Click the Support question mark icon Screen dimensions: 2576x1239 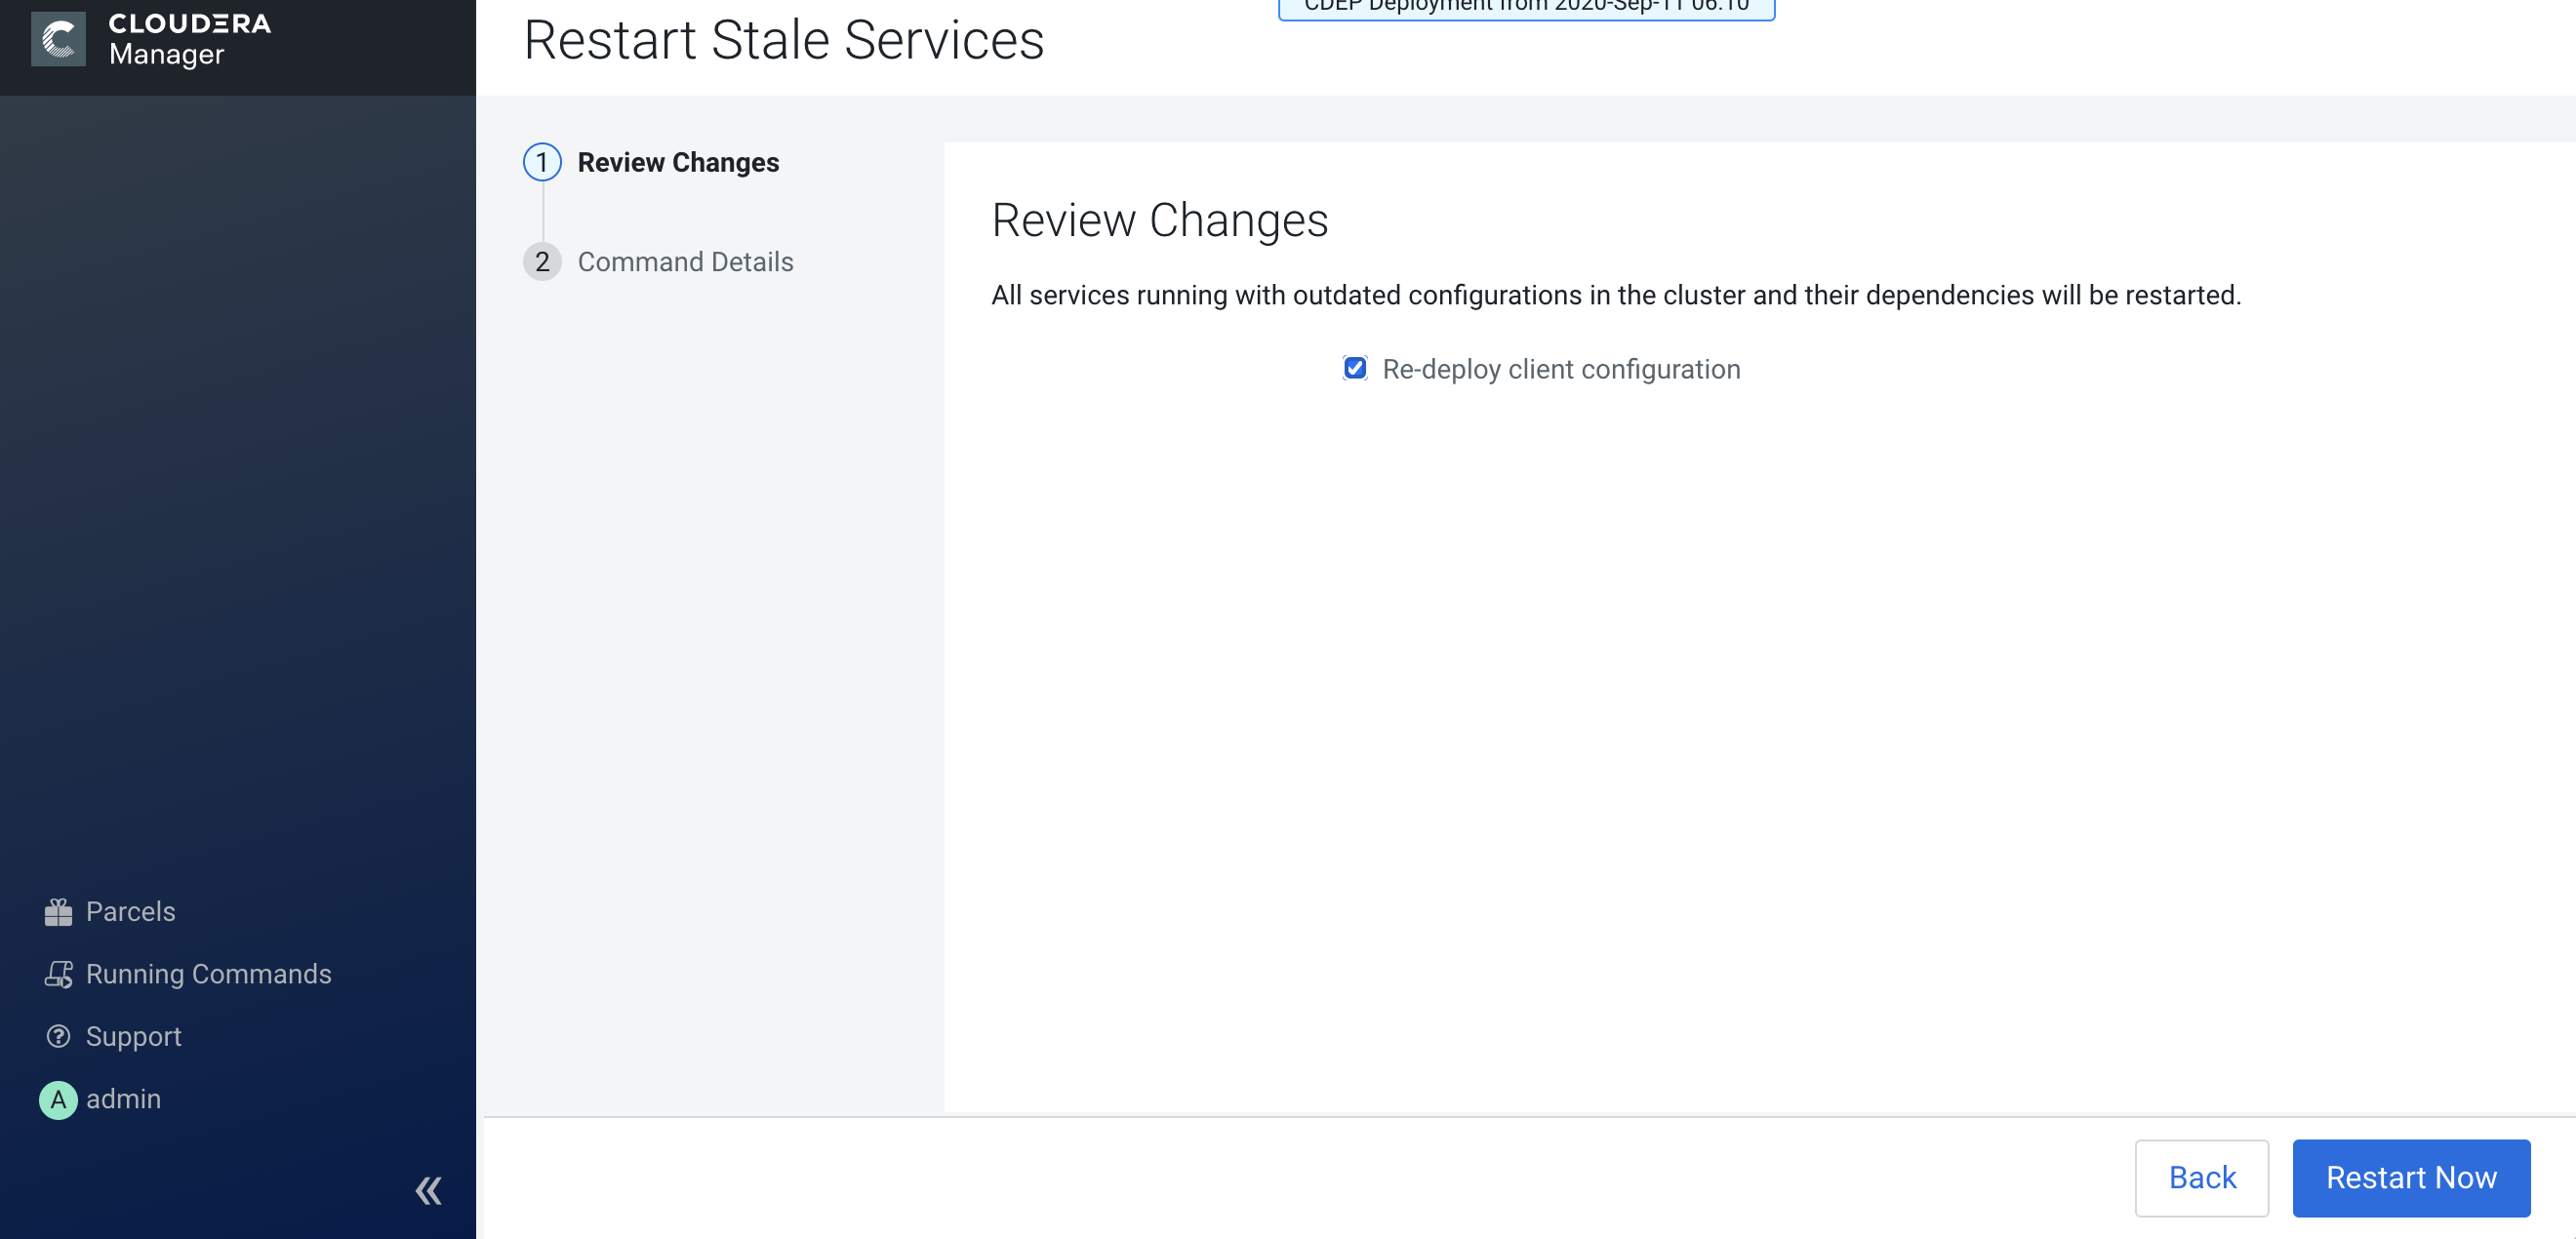(58, 1036)
